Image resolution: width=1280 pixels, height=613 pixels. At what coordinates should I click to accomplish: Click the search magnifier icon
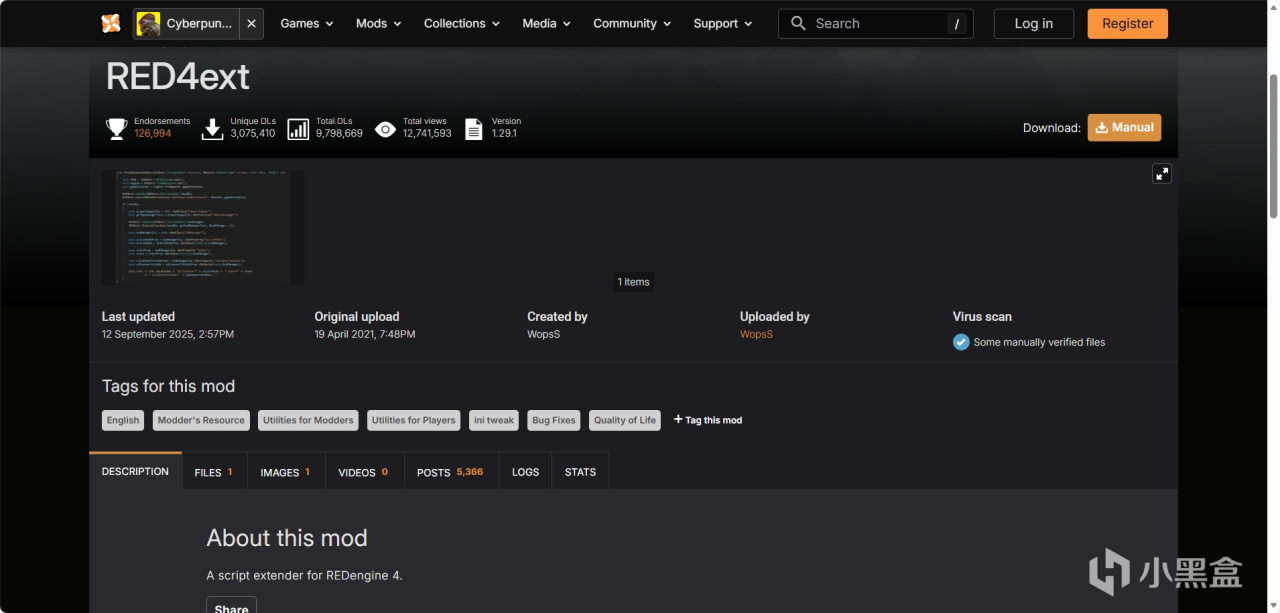tap(798, 23)
